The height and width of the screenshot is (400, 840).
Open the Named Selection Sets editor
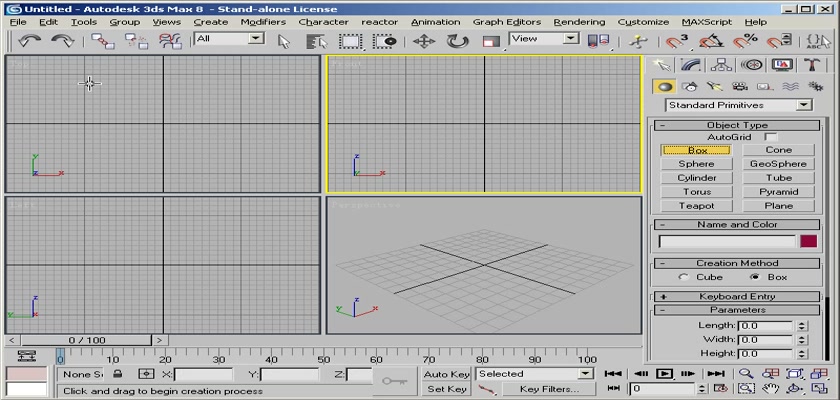pos(818,41)
